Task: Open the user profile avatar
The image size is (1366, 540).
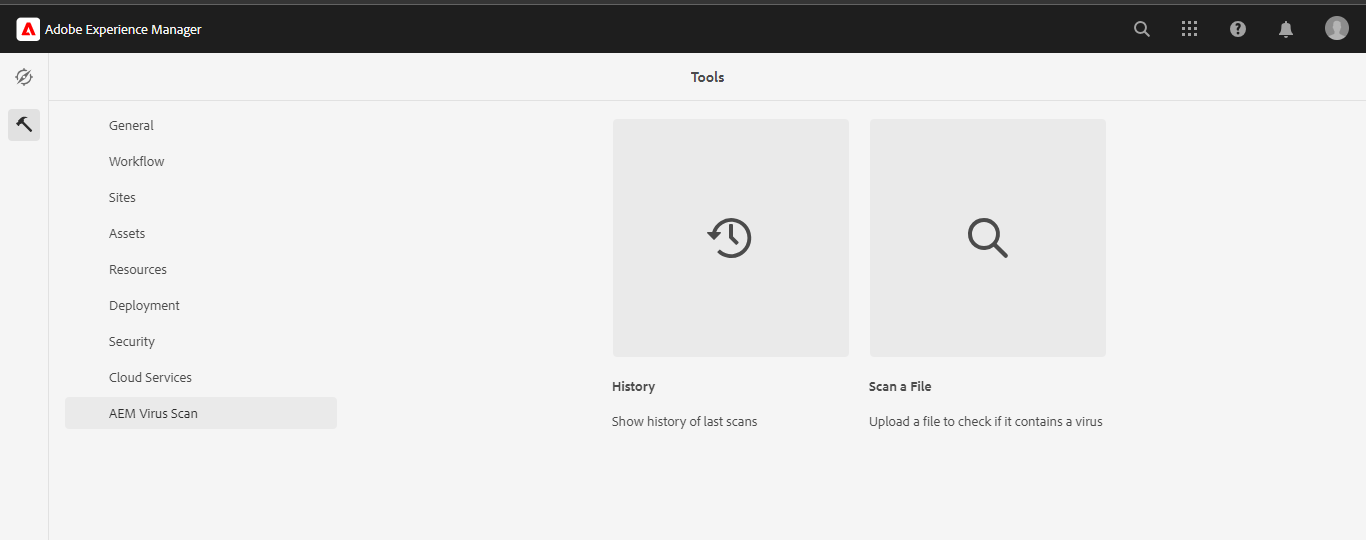Action: coord(1337,28)
